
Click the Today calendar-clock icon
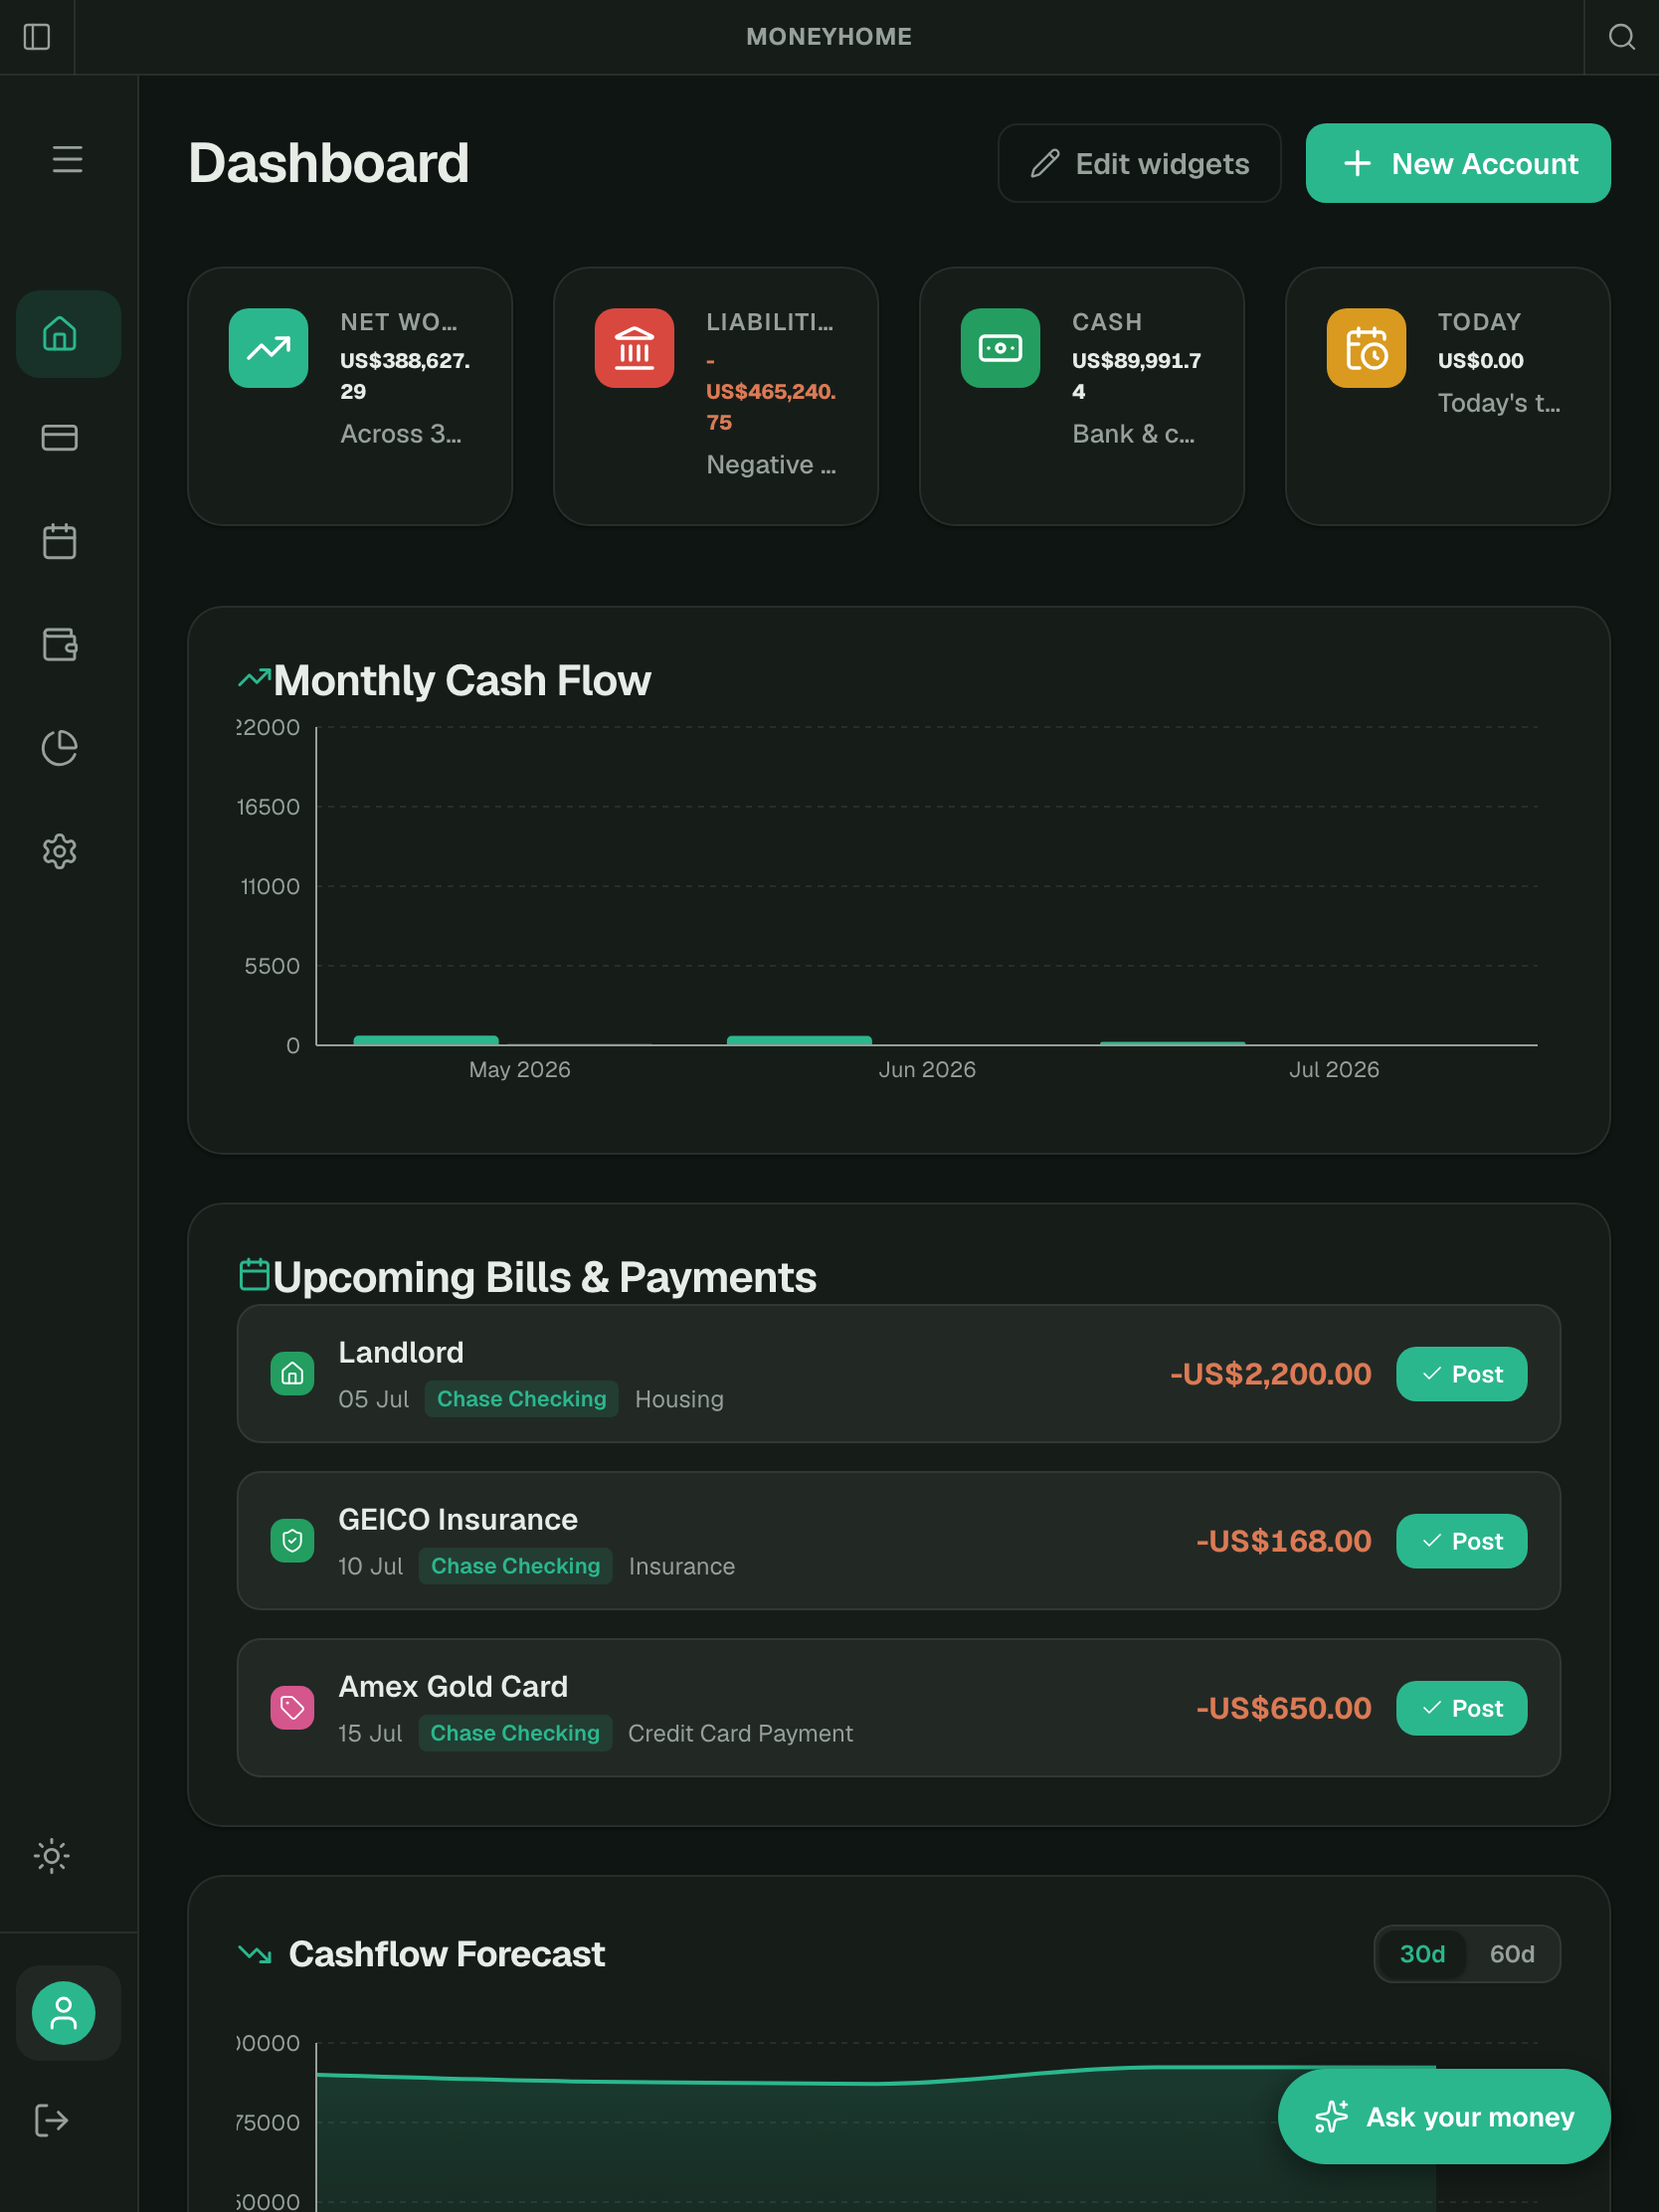pyautogui.click(x=1366, y=348)
